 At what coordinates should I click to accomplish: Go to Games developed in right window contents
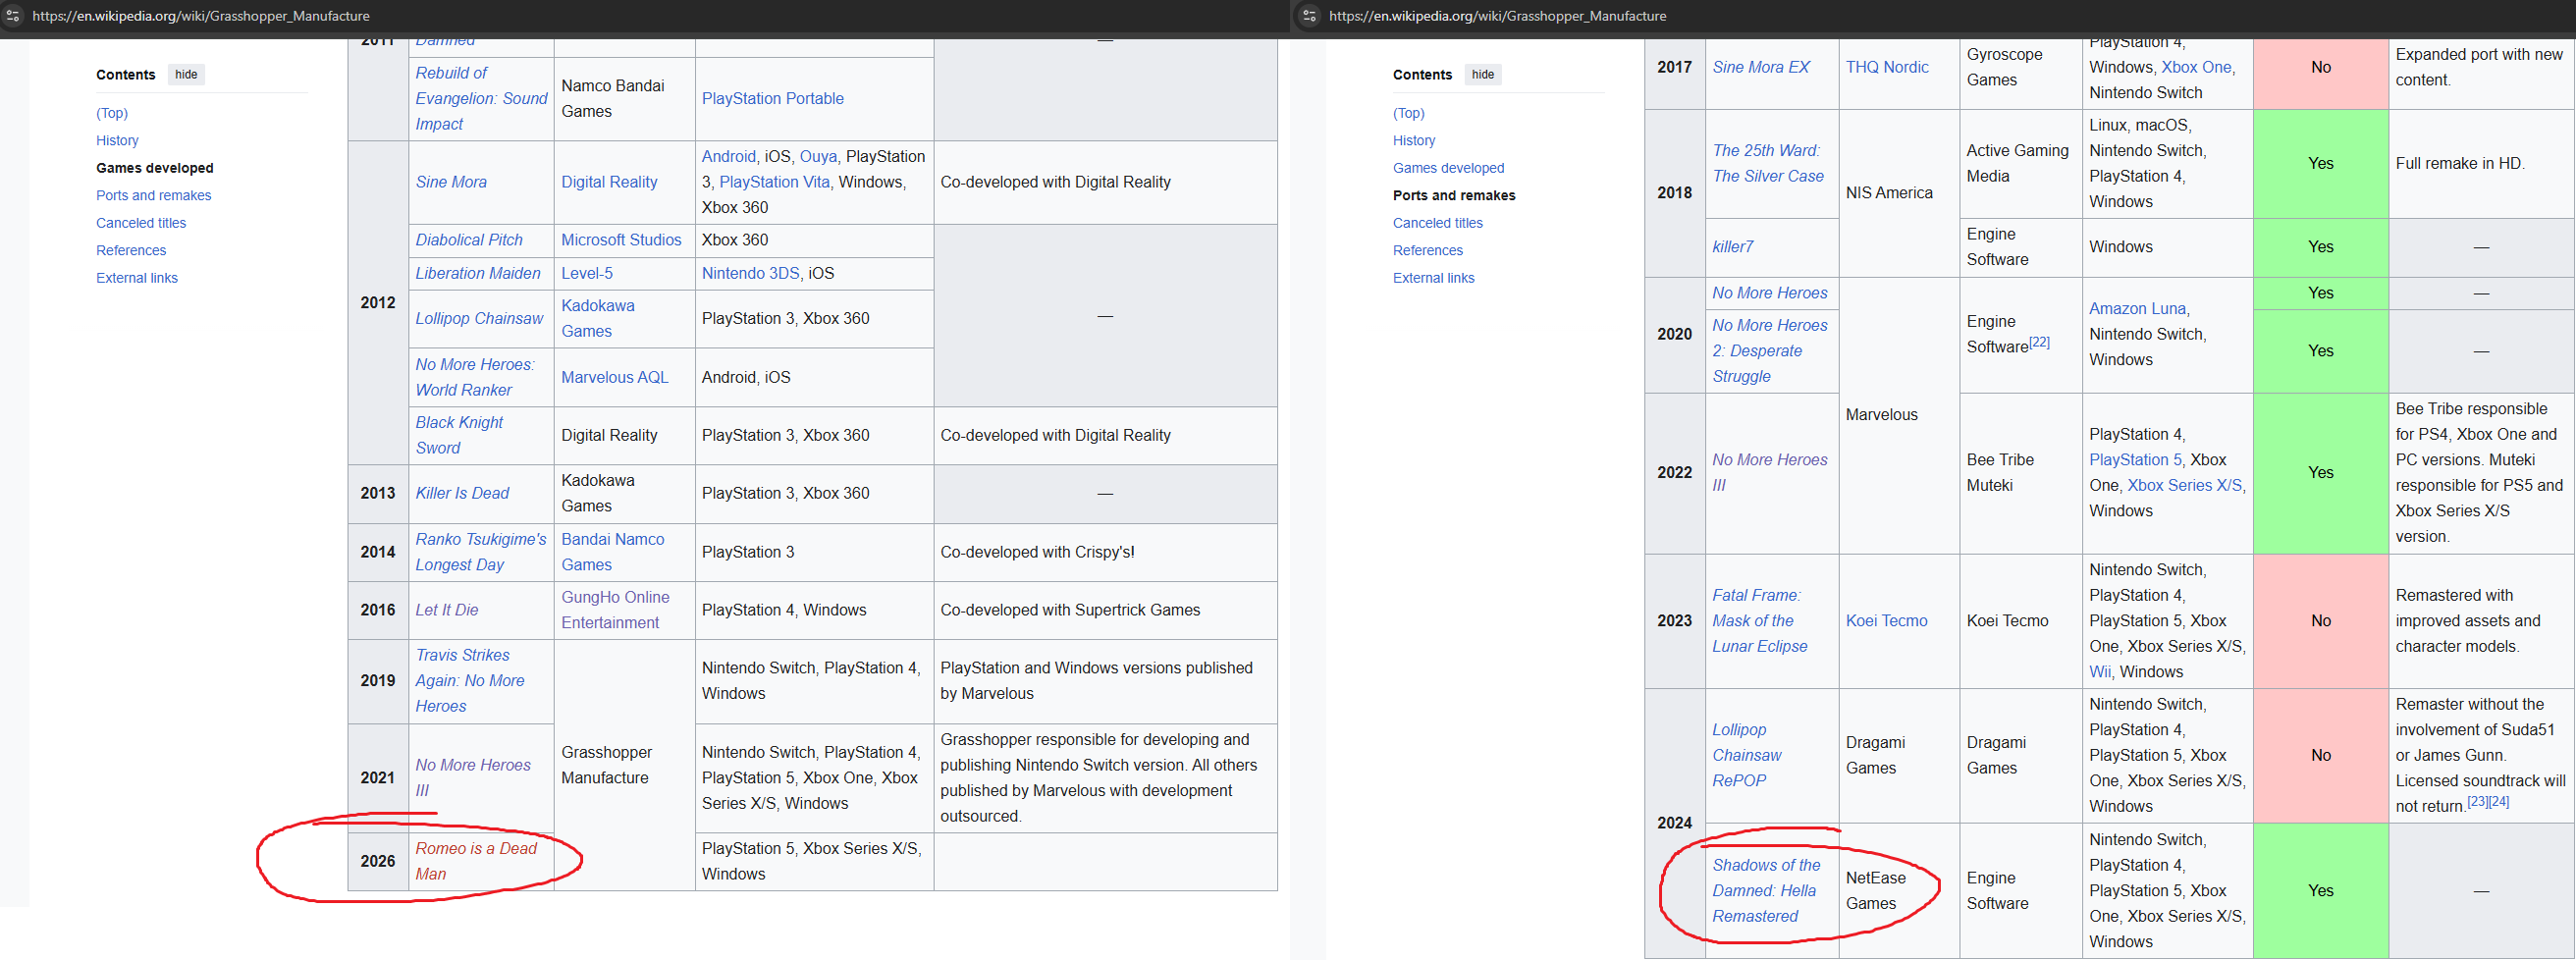pyautogui.click(x=1449, y=168)
